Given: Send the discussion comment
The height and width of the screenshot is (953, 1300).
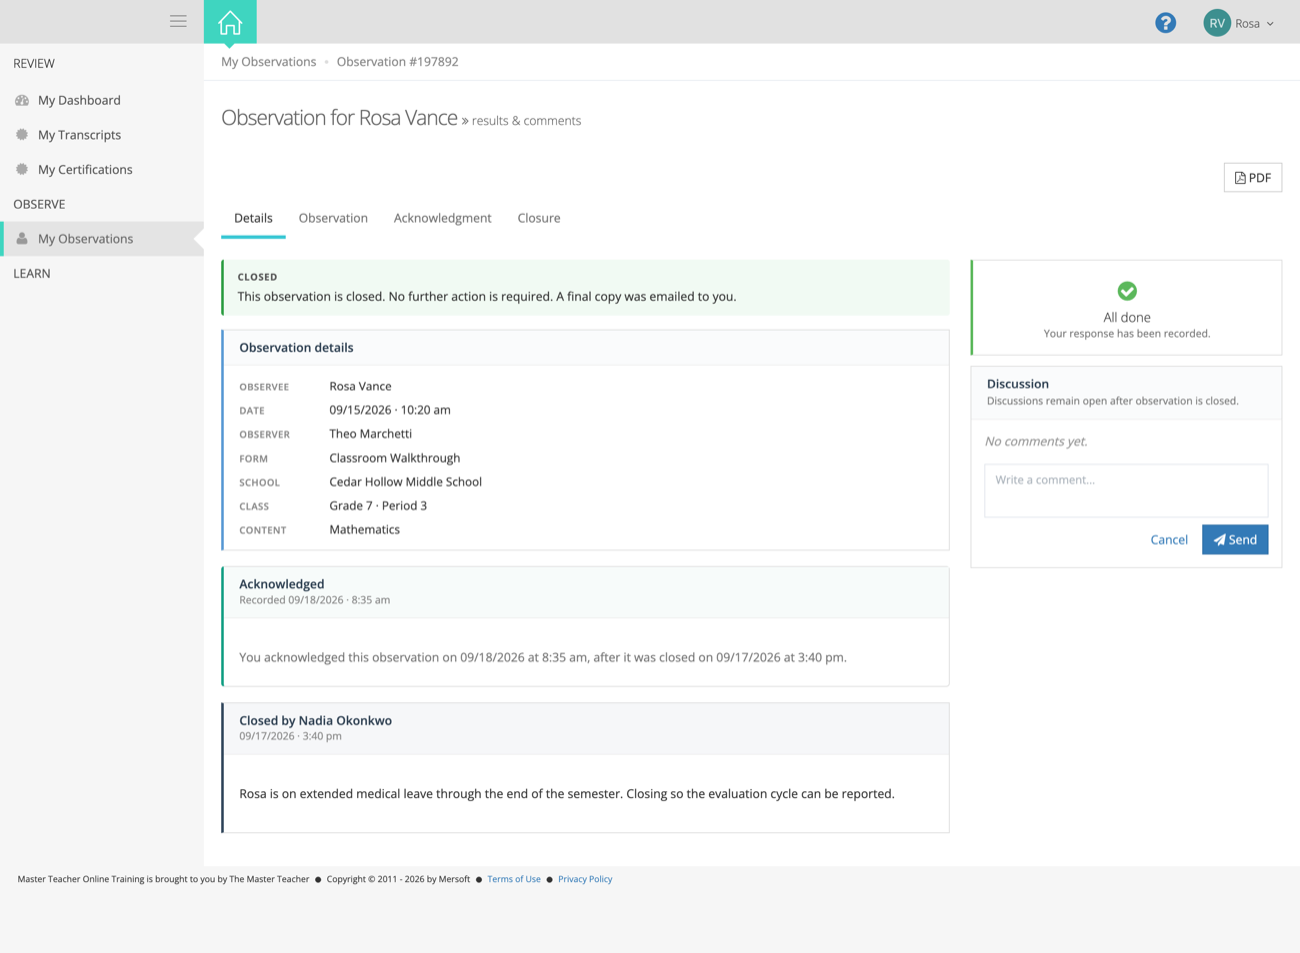Looking at the screenshot, I should (1235, 540).
